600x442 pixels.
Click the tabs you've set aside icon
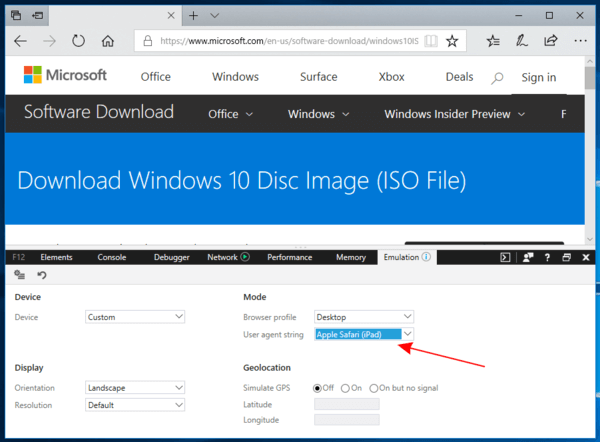pos(16,16)
